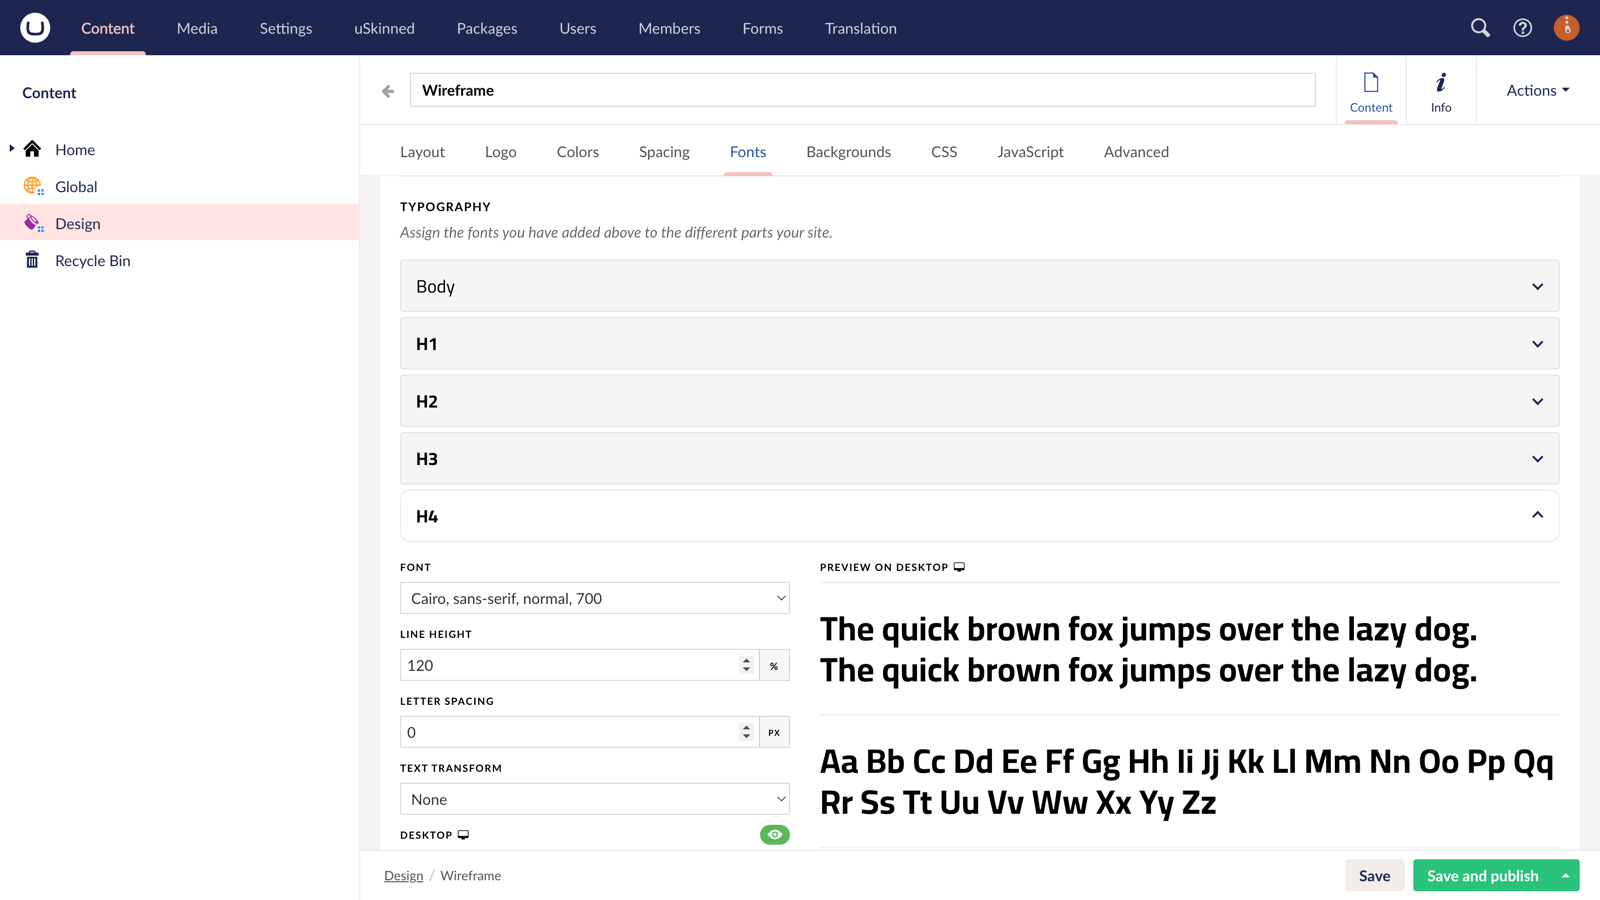Click the Save button
The image size is (1600, 900).
coord(1375,875)
